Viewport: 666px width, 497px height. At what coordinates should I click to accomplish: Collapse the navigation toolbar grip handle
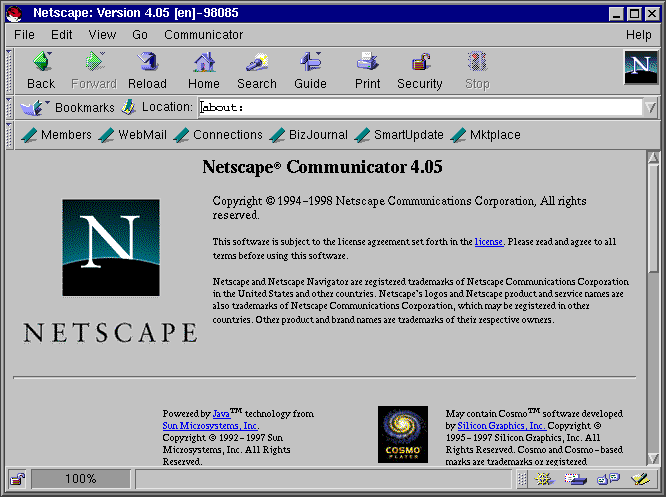tap(9, 71)
